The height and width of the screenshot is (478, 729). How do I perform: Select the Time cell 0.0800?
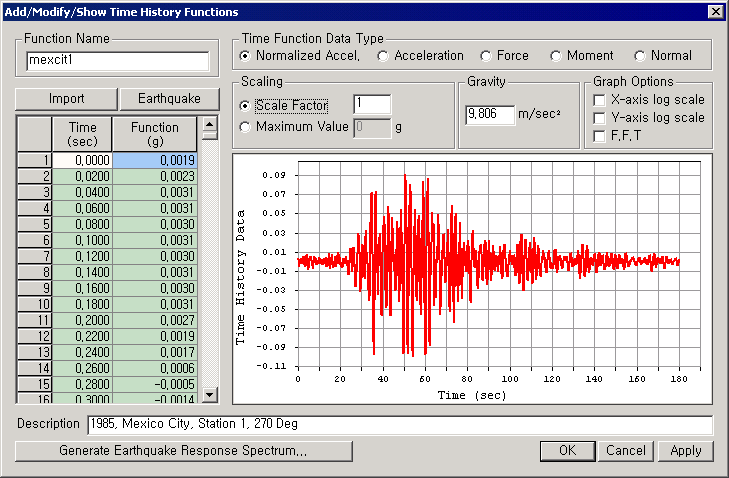(82, 225)
